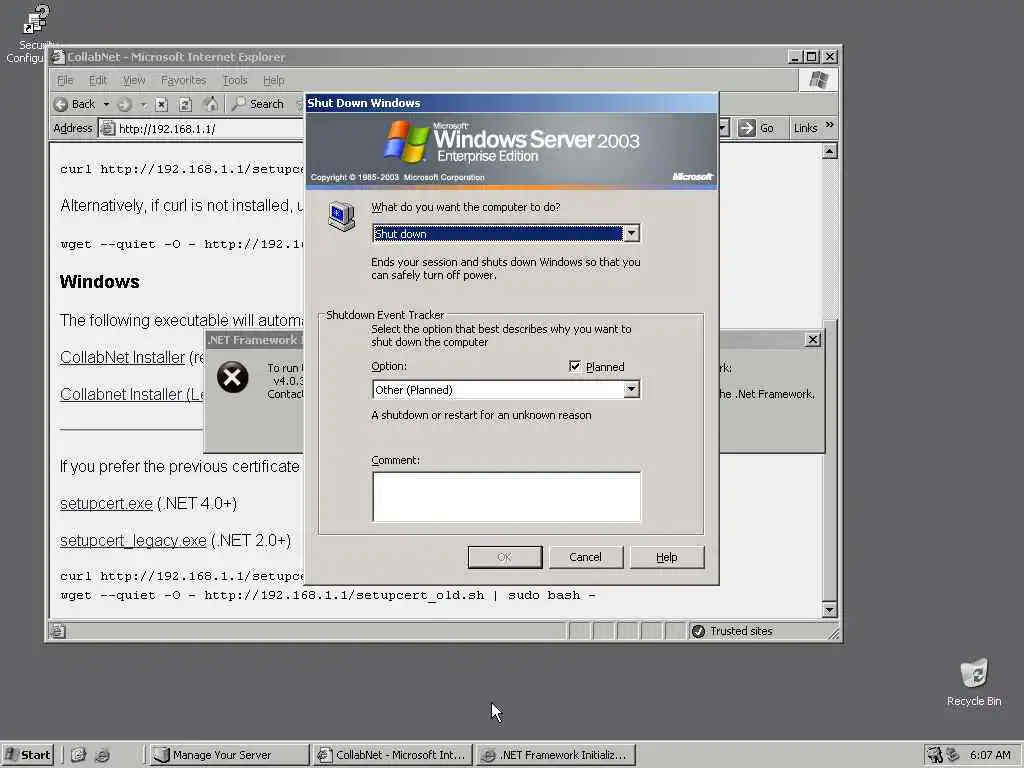Close the .NET Framework error dialog
1024x768 pixels.
[x=813, y=340]
